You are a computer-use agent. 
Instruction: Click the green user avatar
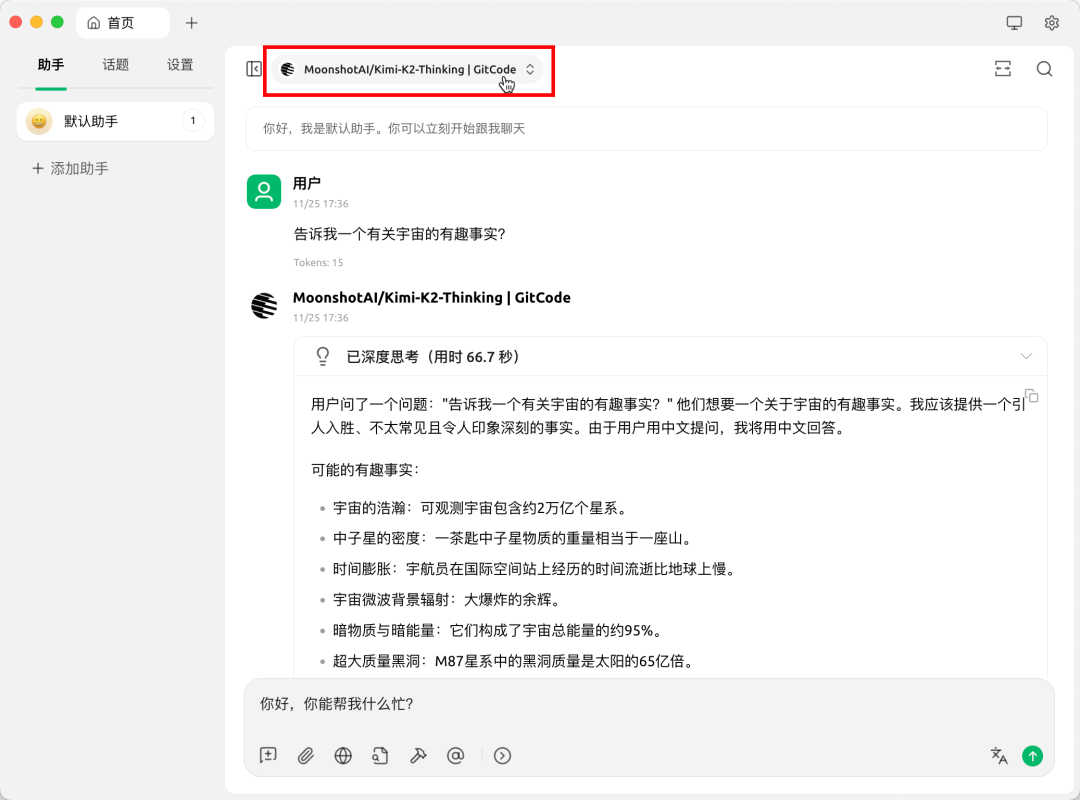[x=264, y=192]
